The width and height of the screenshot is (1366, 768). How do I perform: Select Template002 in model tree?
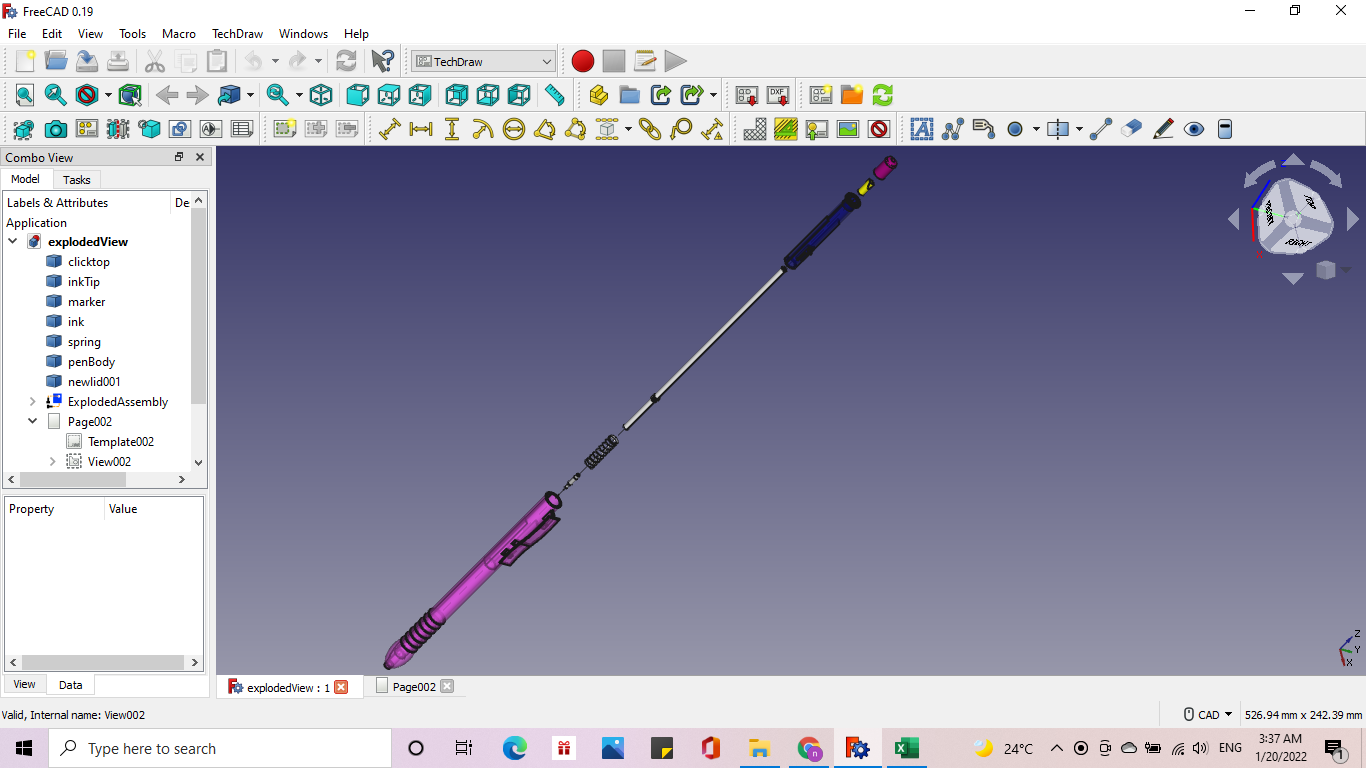pos(120,442)
